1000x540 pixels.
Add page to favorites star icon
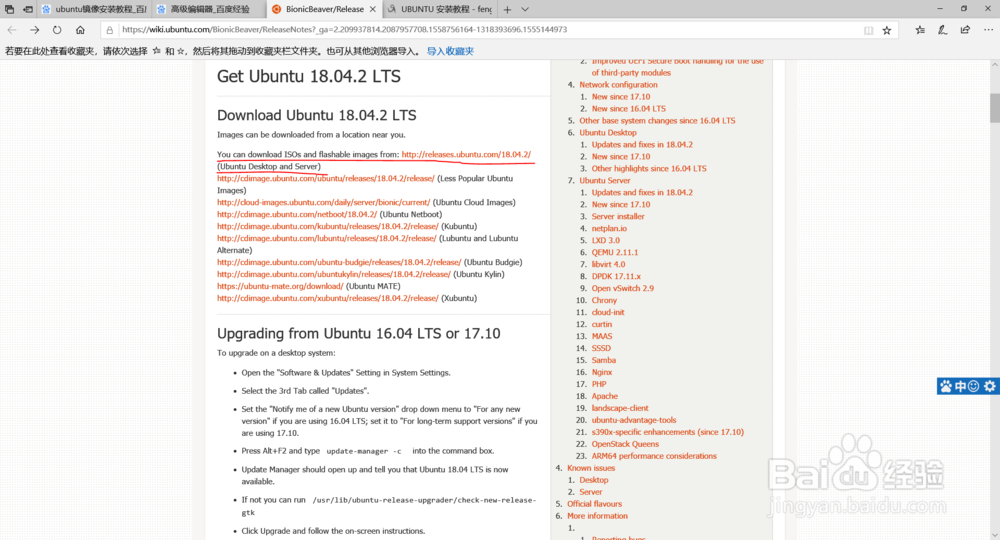pos(886,30)
